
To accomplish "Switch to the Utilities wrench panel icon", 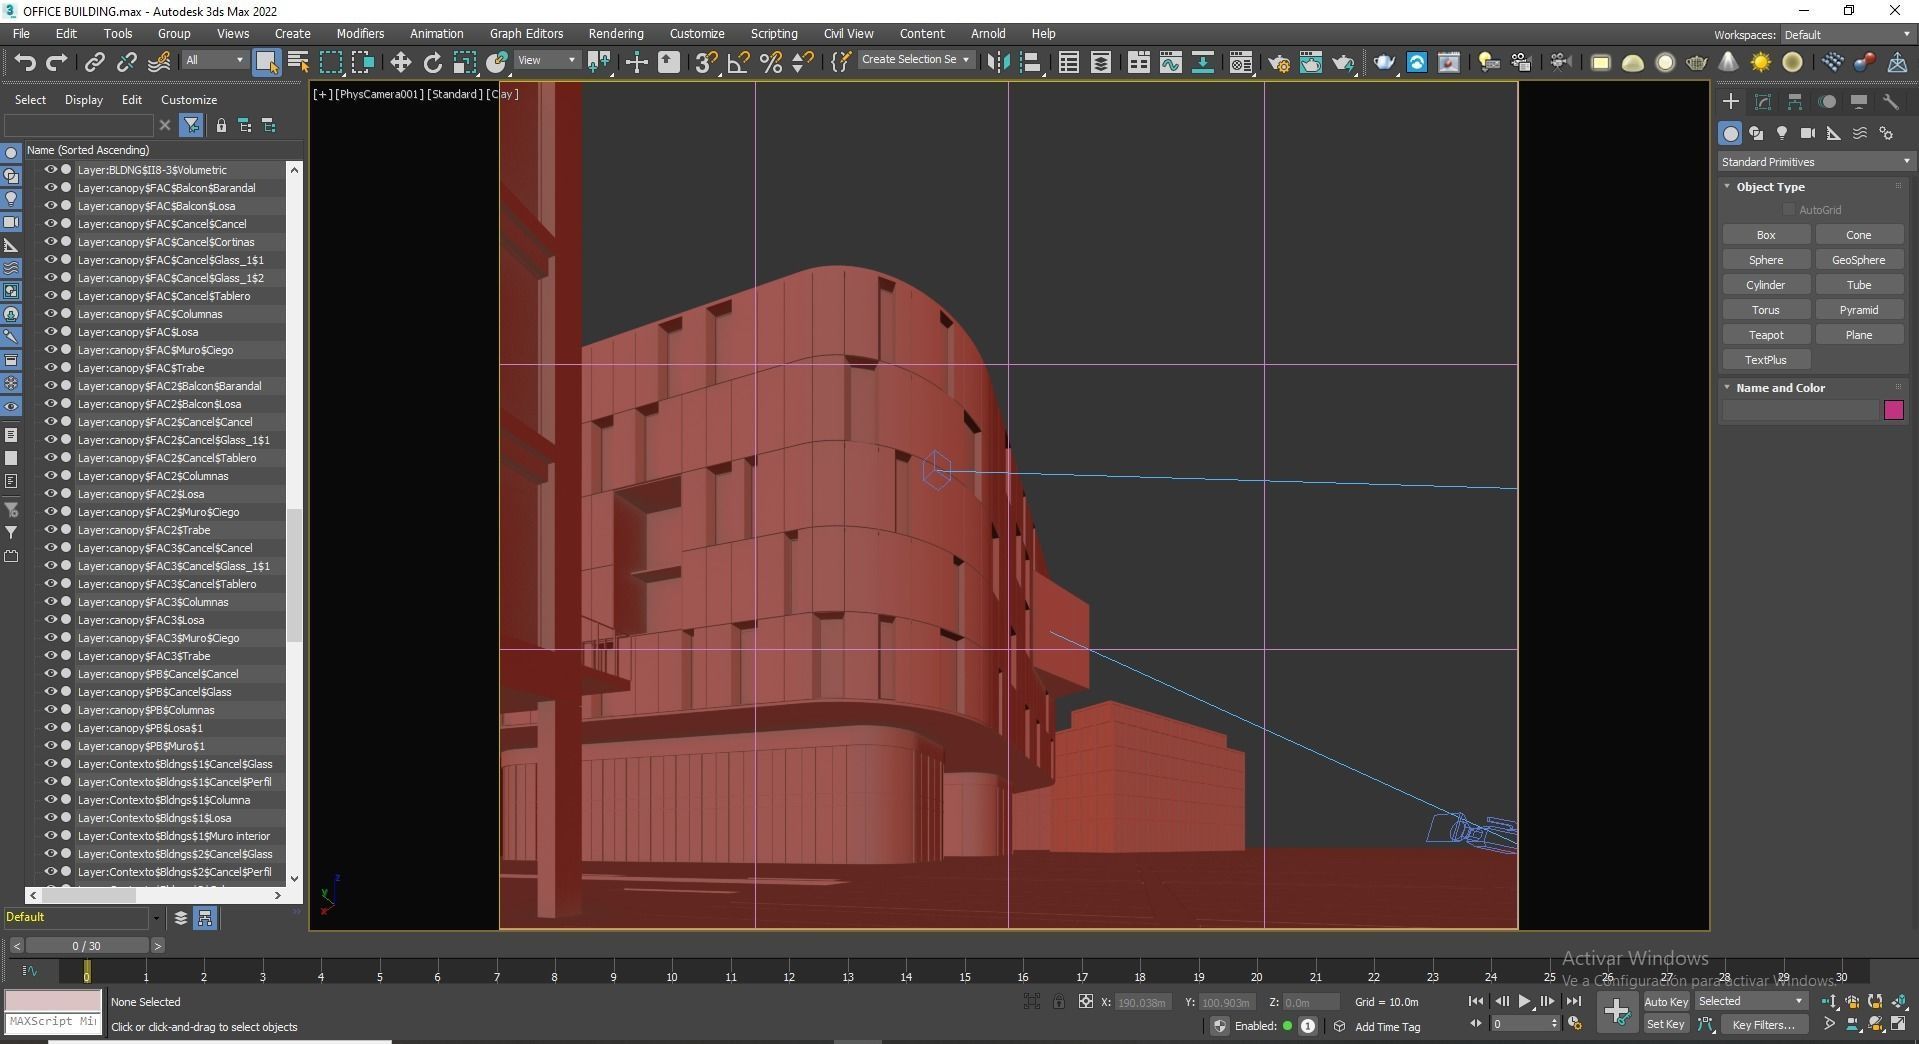I will 1891,102.
